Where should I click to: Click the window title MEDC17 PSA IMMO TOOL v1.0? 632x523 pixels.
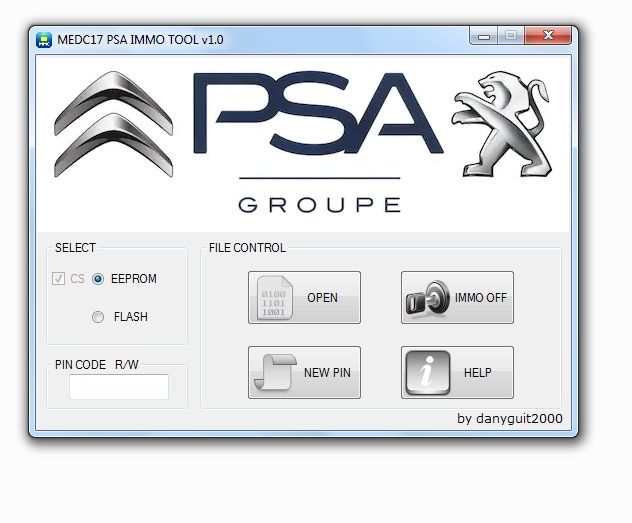coord(141,40)
